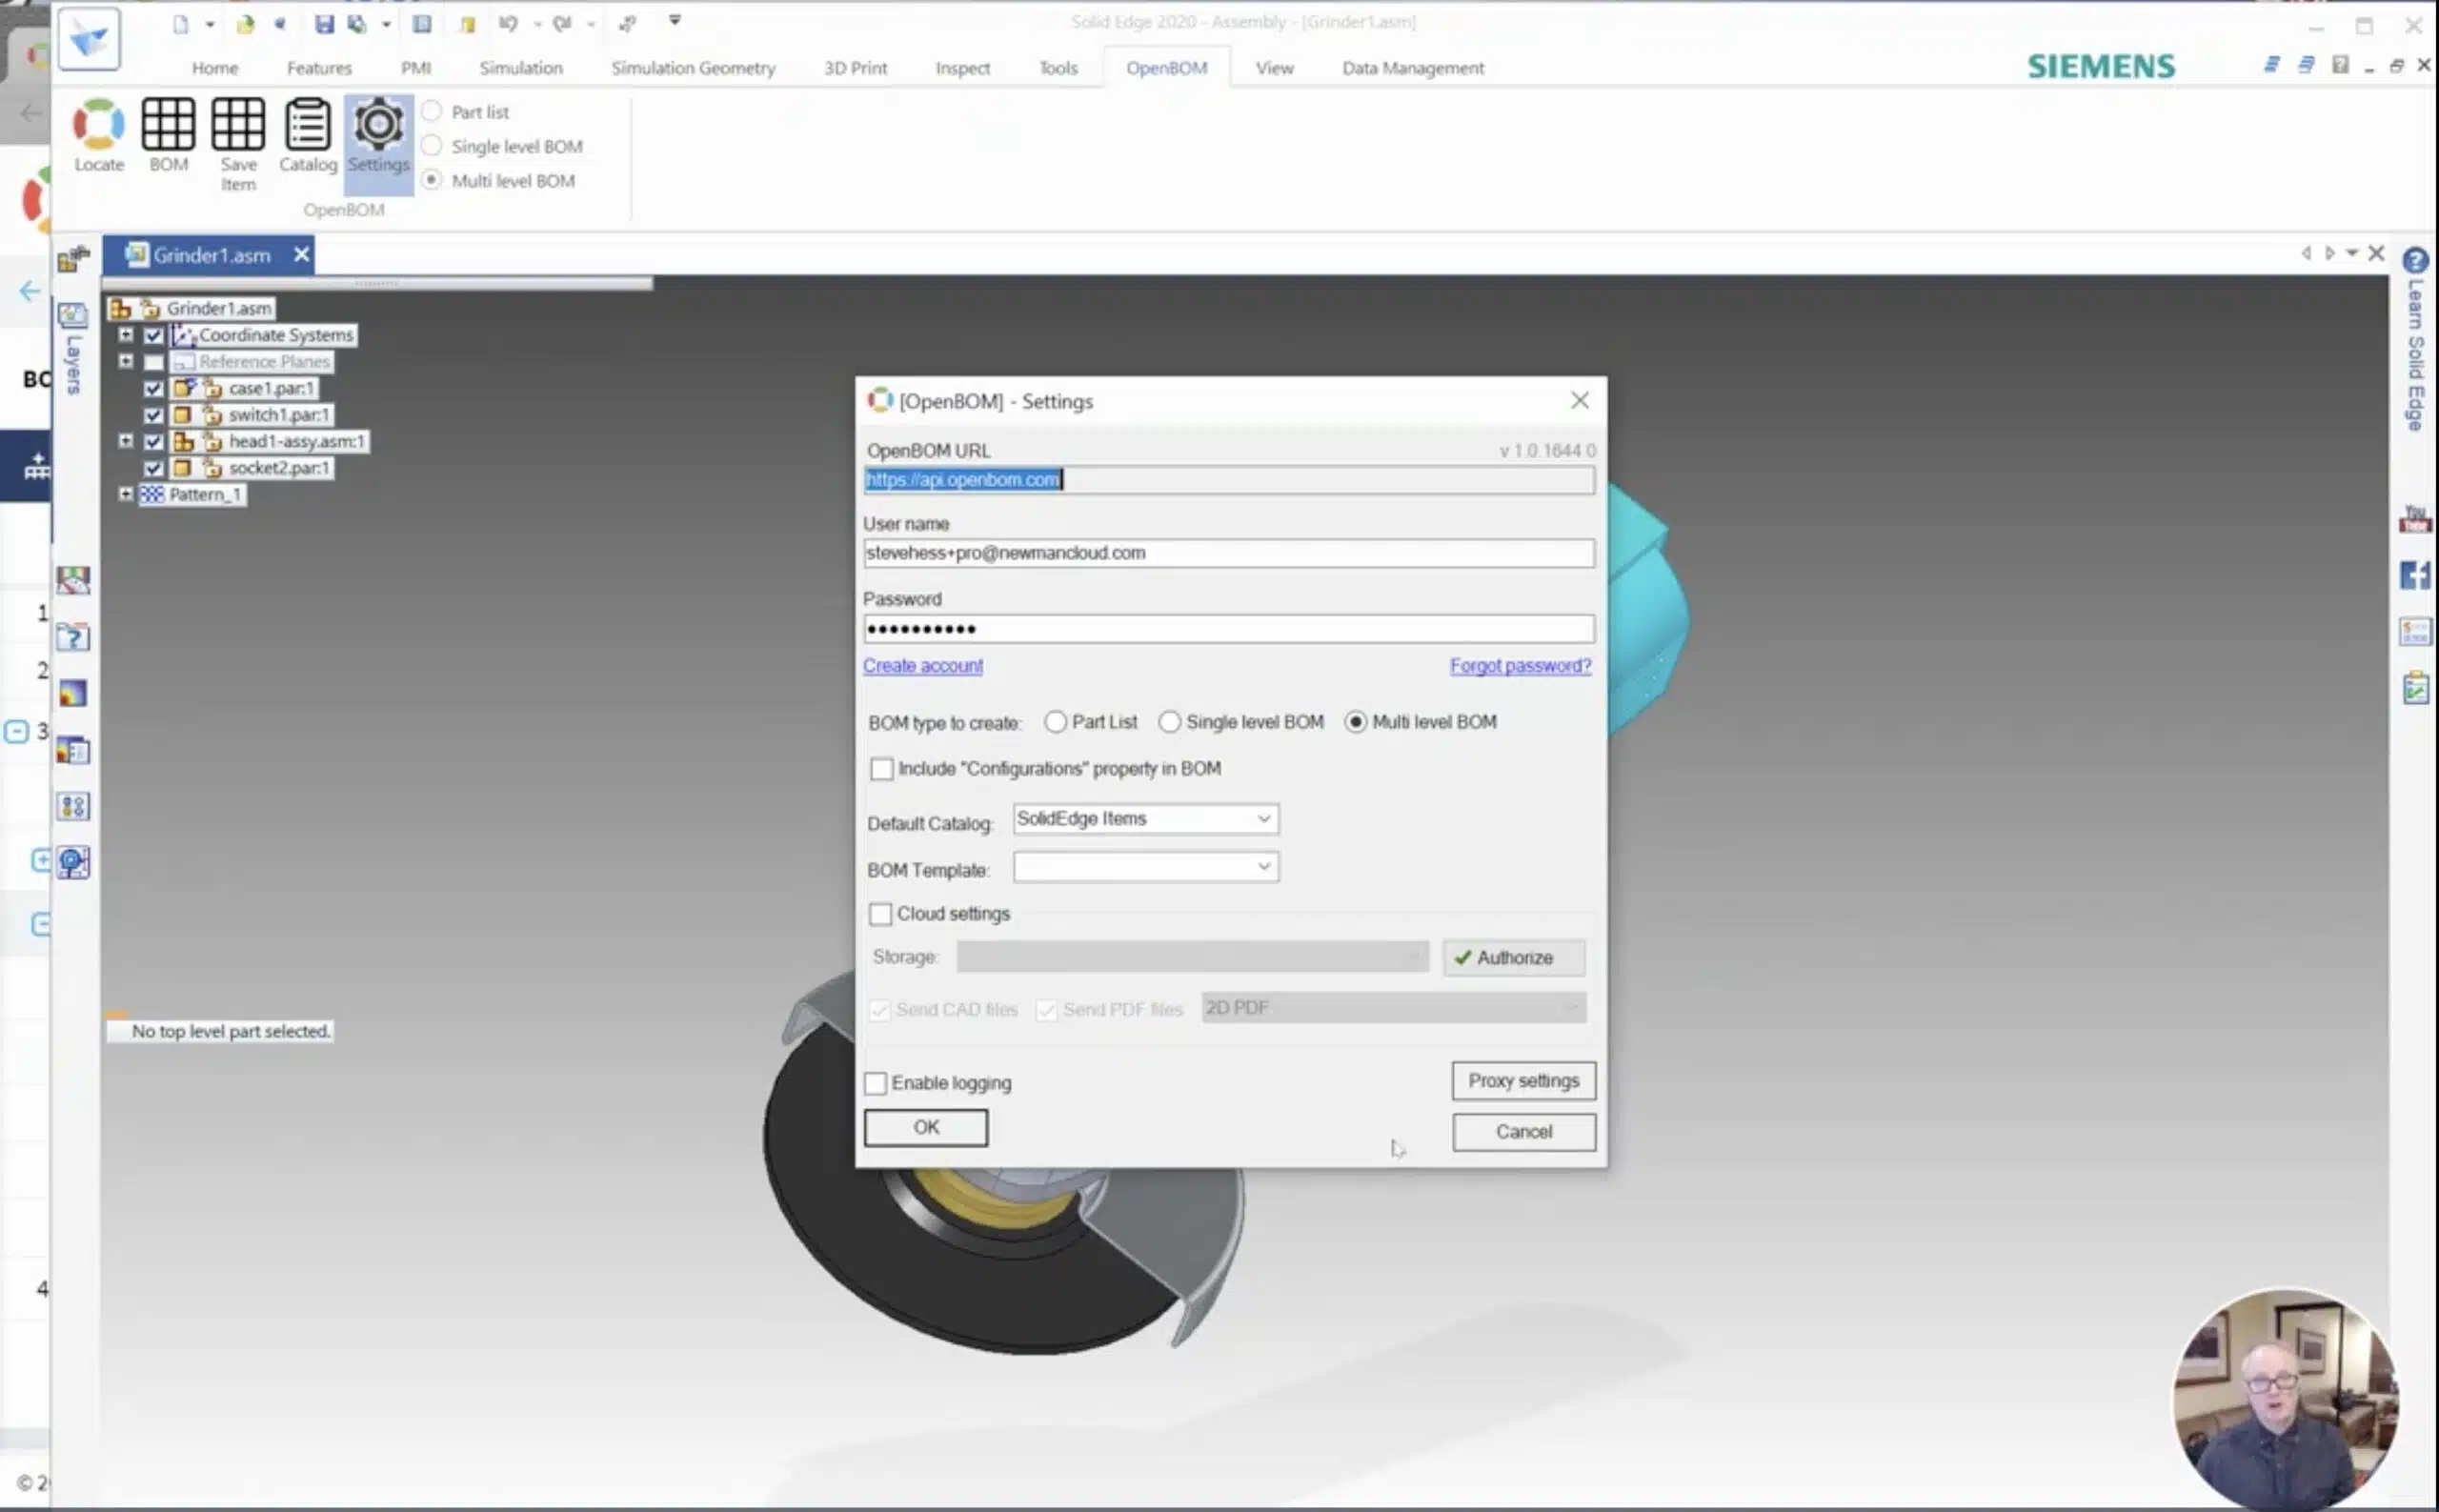Image resolution: width=2439 pixels, height=1512 pixels.
Task: Toggle visibility checkbox for case1.par:1
Action: [x=153, y=388]
